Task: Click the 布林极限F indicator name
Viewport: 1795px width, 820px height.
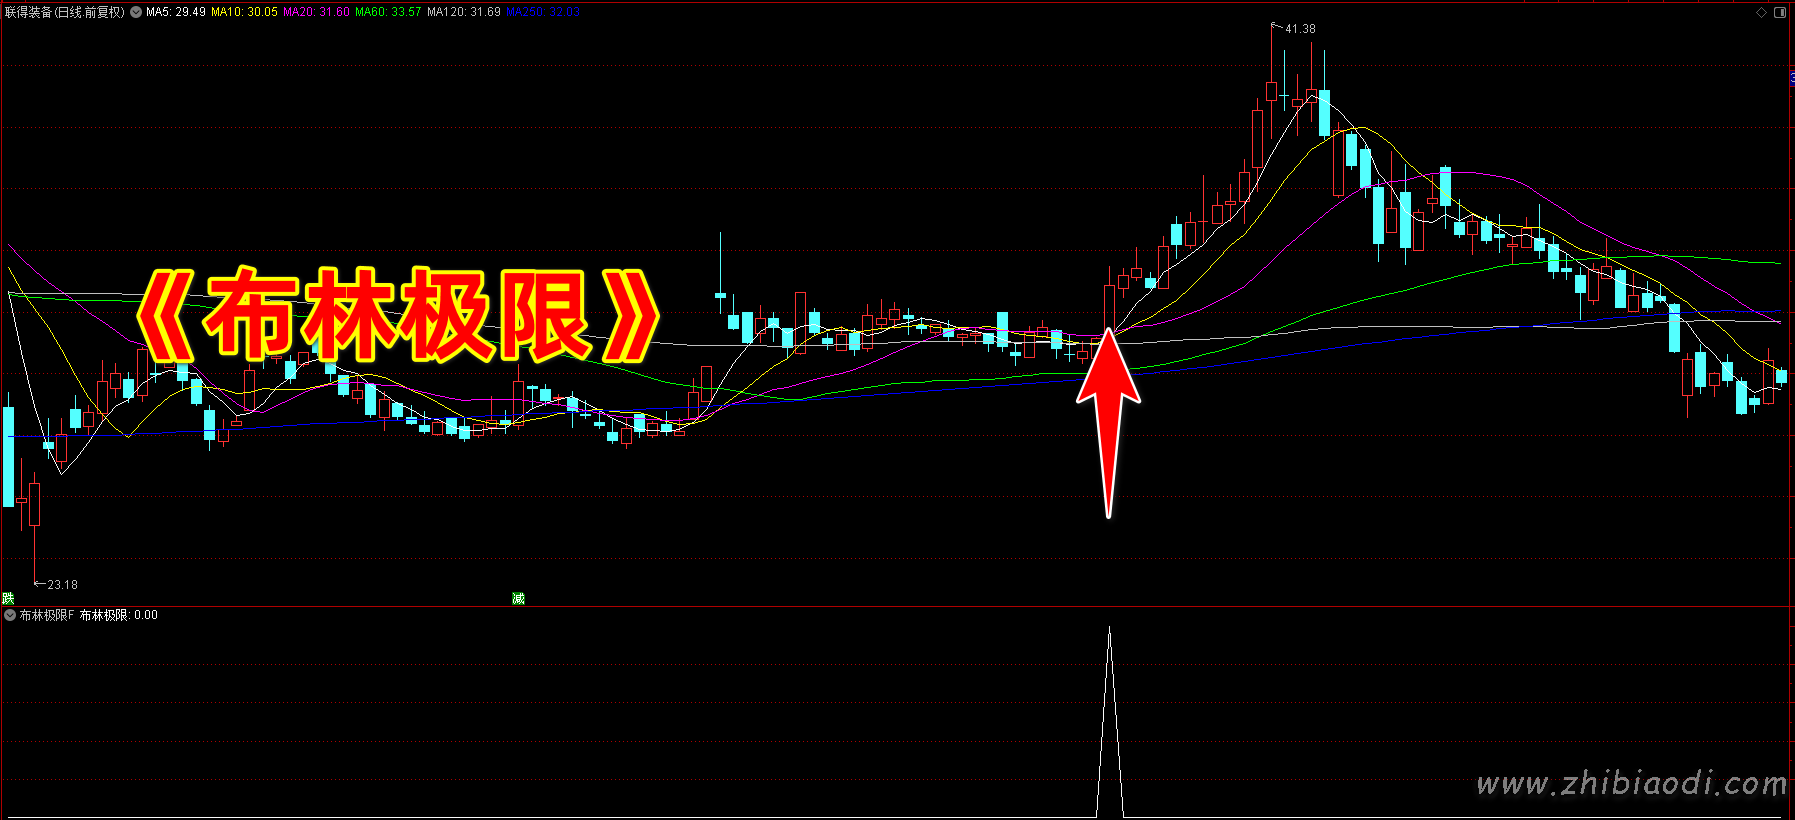Action: click(x=47, y=616)
